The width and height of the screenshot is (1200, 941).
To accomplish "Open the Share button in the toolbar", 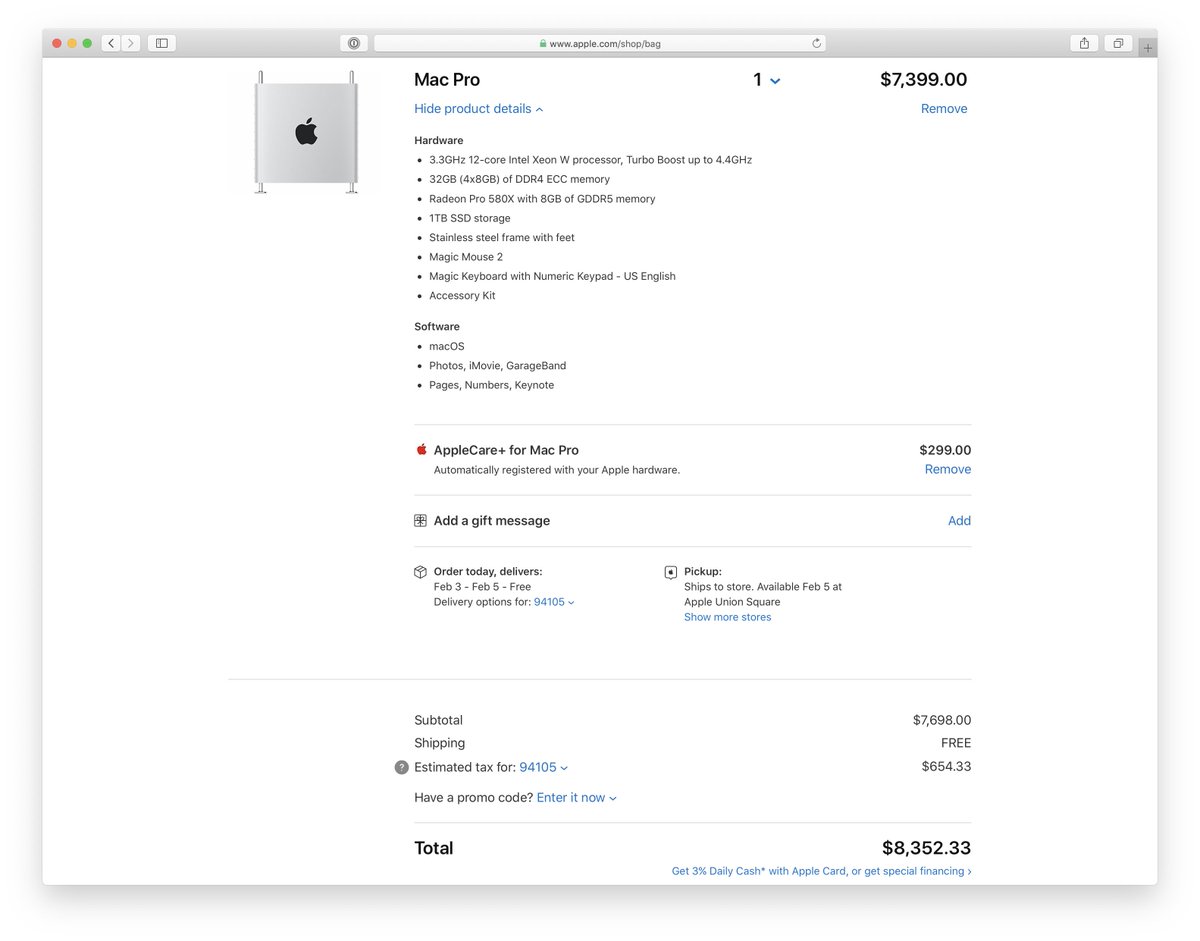I will pos(1084,43).
